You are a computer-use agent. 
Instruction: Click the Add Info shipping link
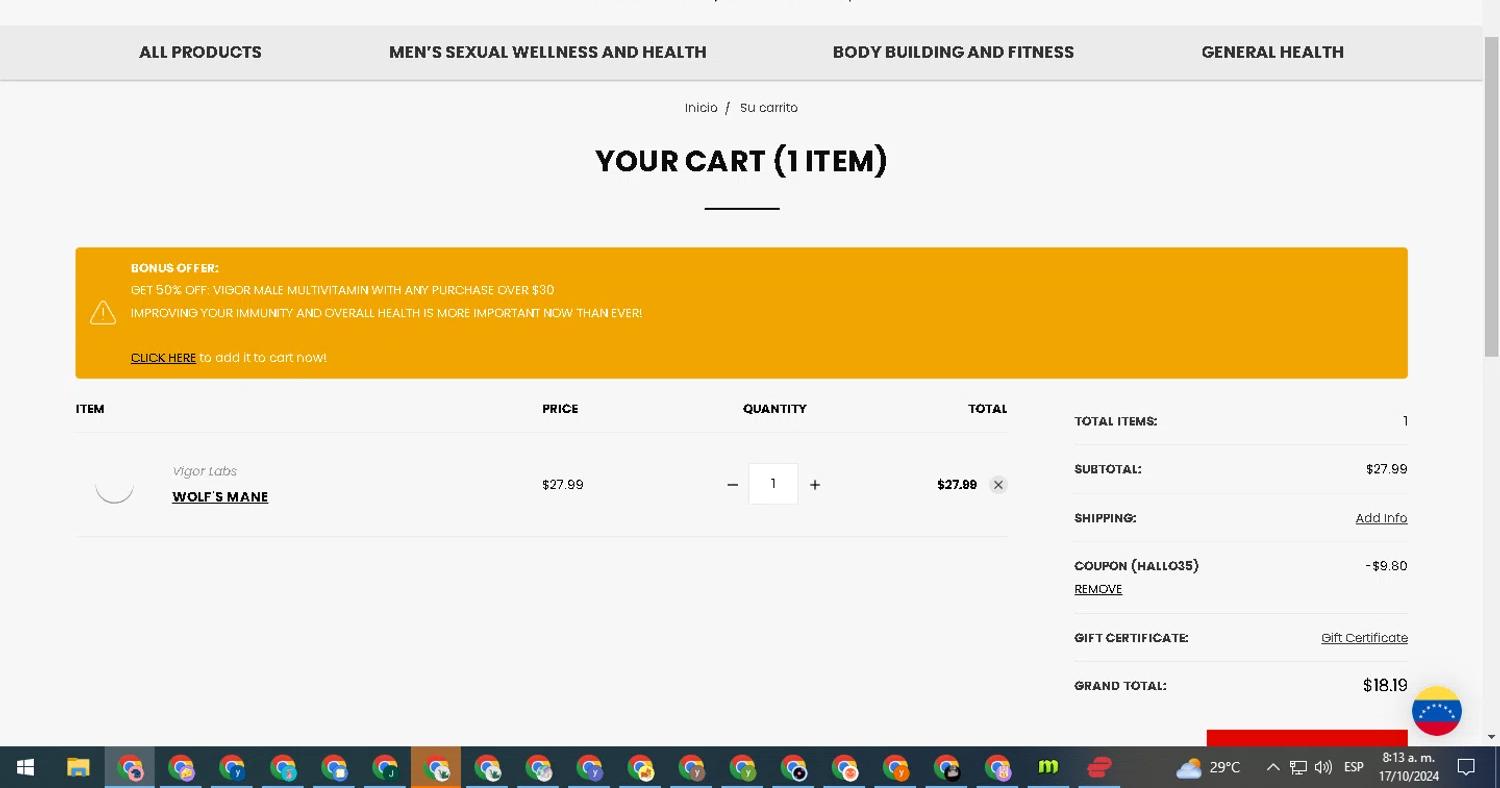coord(1381,518)
